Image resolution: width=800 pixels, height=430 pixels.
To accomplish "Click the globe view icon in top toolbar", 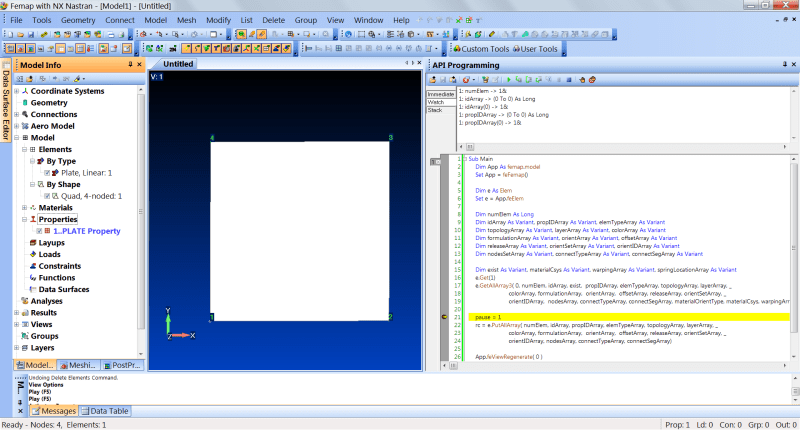I will pyautogui.click(x=348, y=35).
